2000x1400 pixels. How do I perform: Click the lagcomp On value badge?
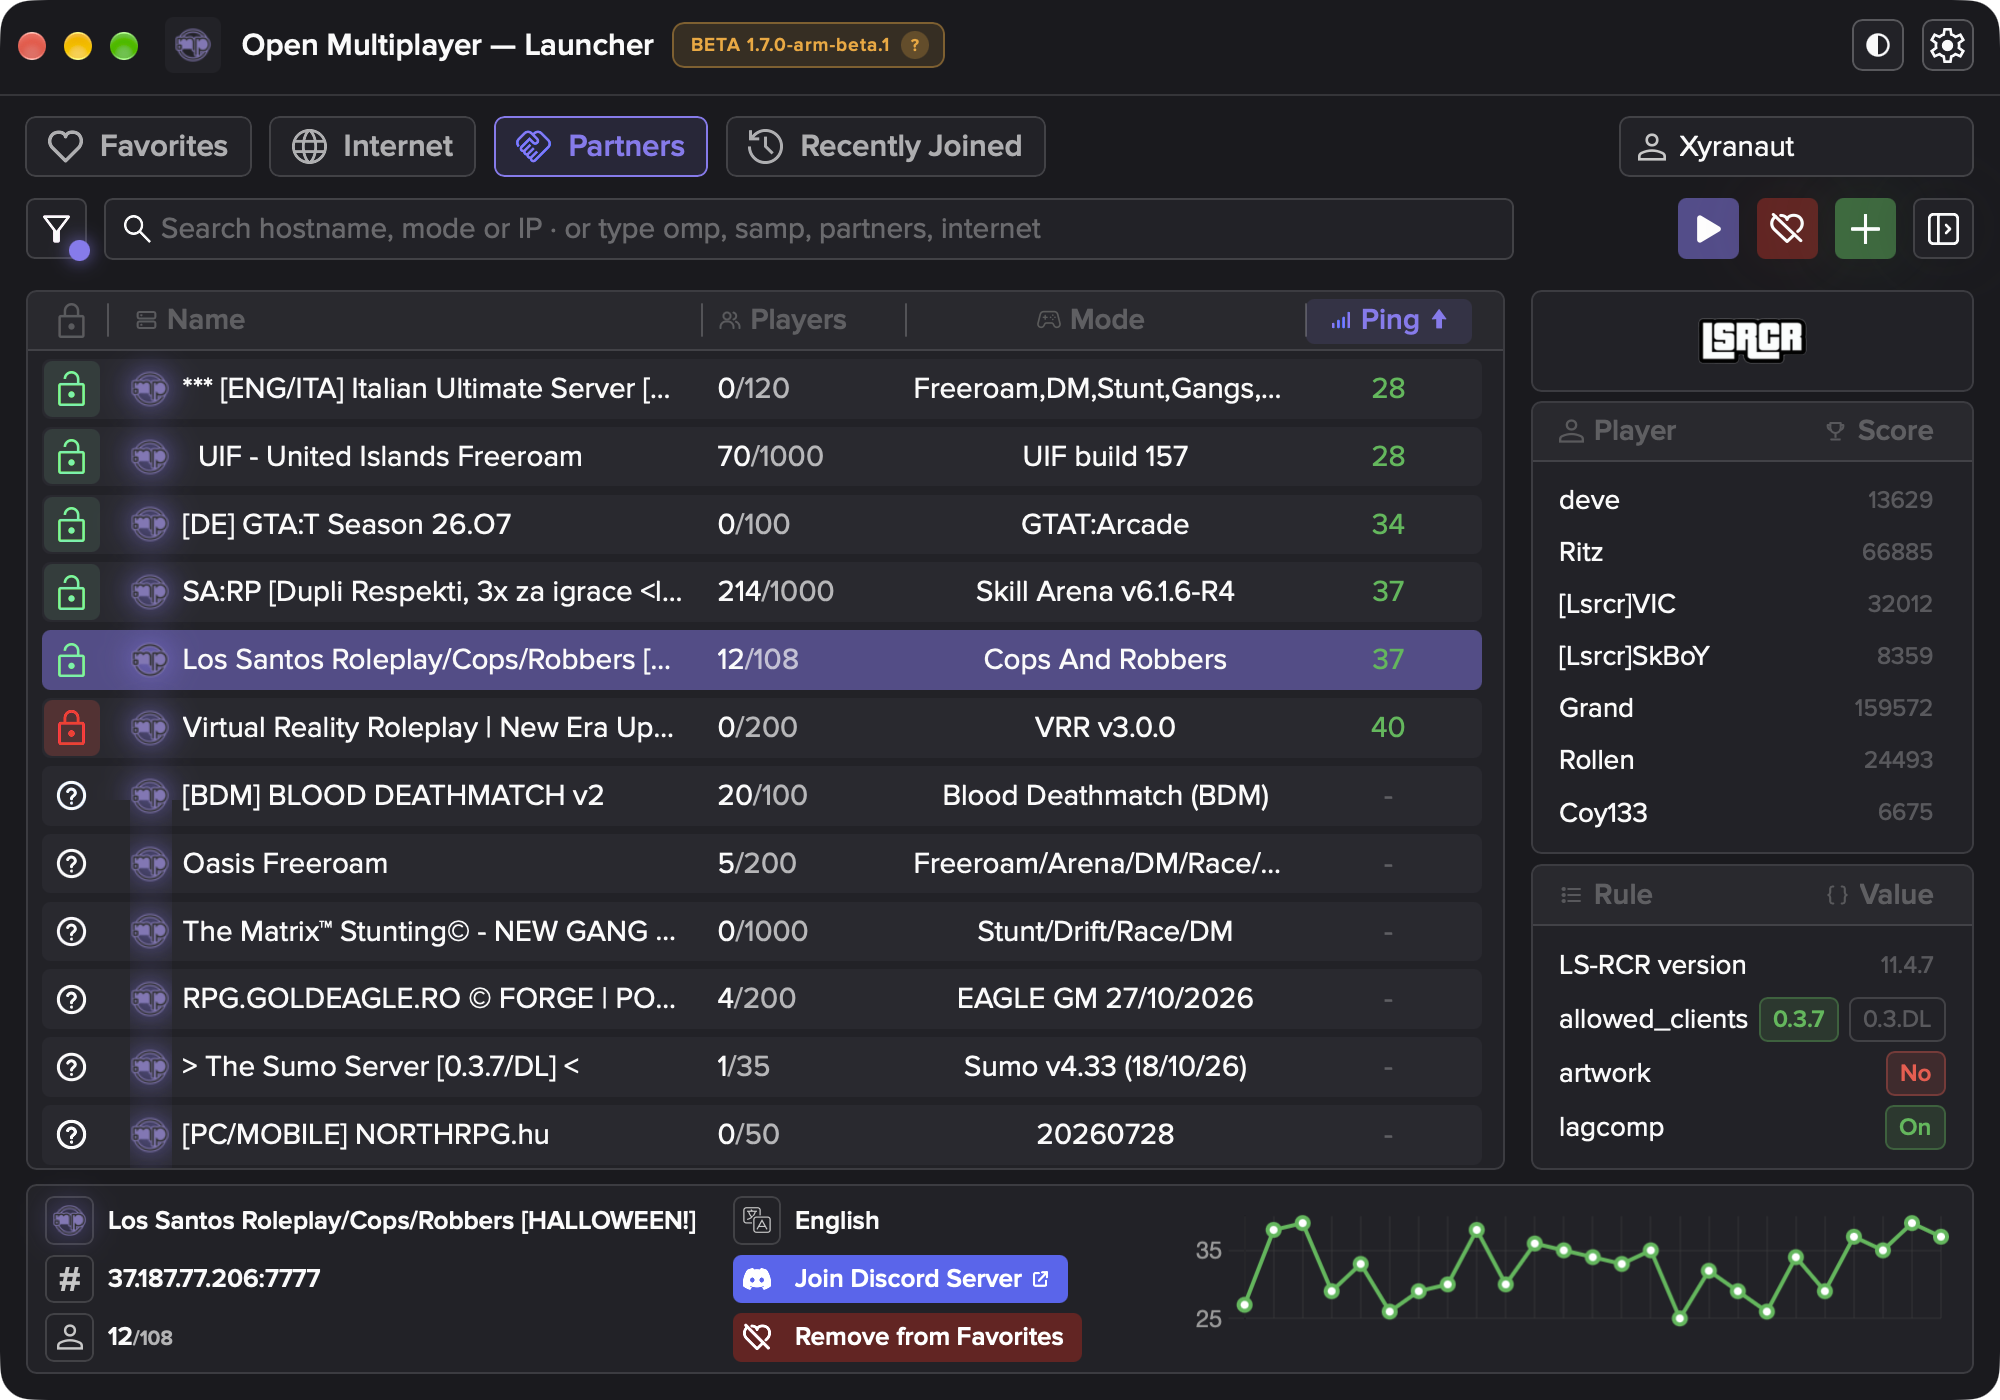(x=1914, y=1127)
